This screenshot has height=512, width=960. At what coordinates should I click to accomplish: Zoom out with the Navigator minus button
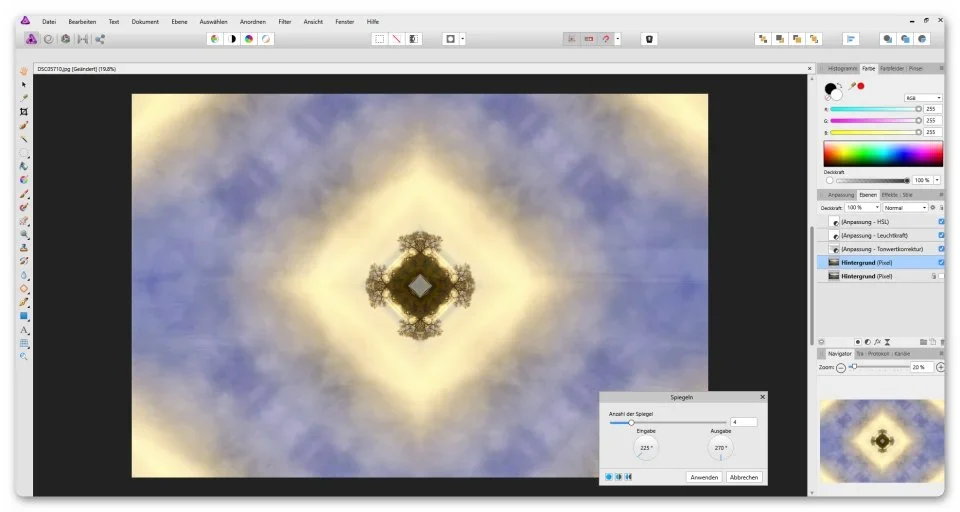(x=841, y=367)
